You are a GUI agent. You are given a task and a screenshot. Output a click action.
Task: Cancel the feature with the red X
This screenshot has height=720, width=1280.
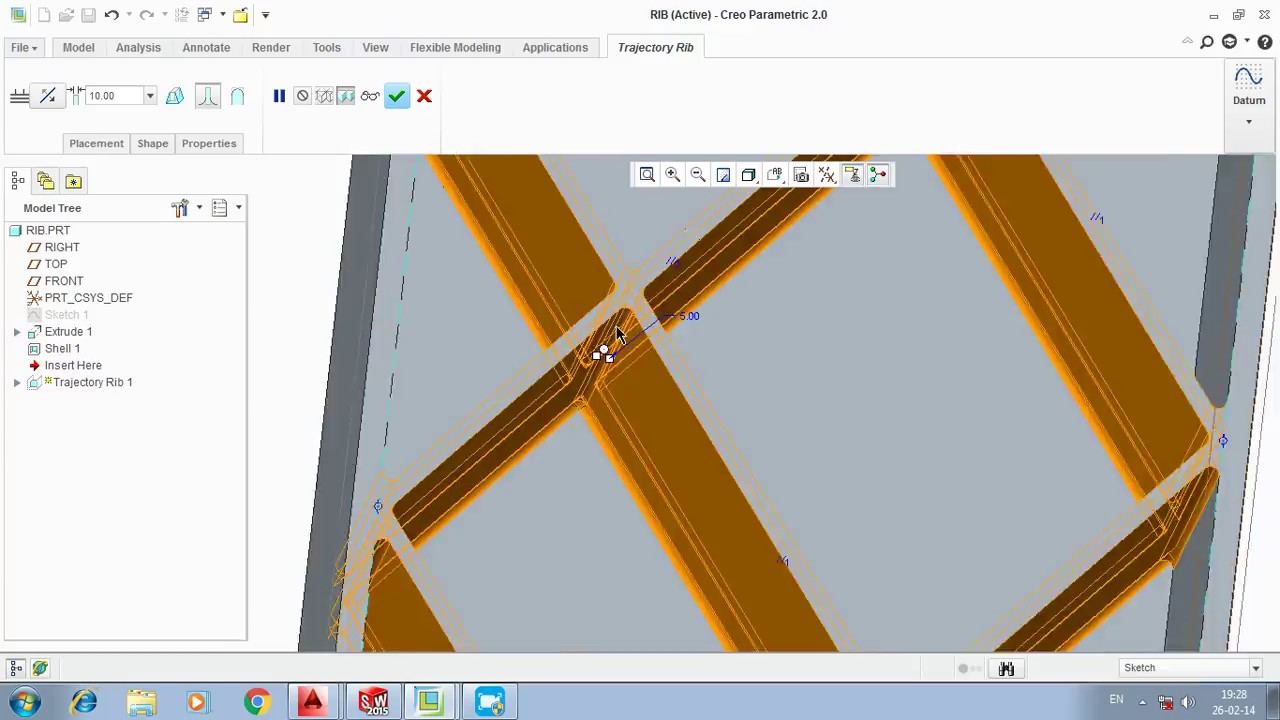click(424, 96)
